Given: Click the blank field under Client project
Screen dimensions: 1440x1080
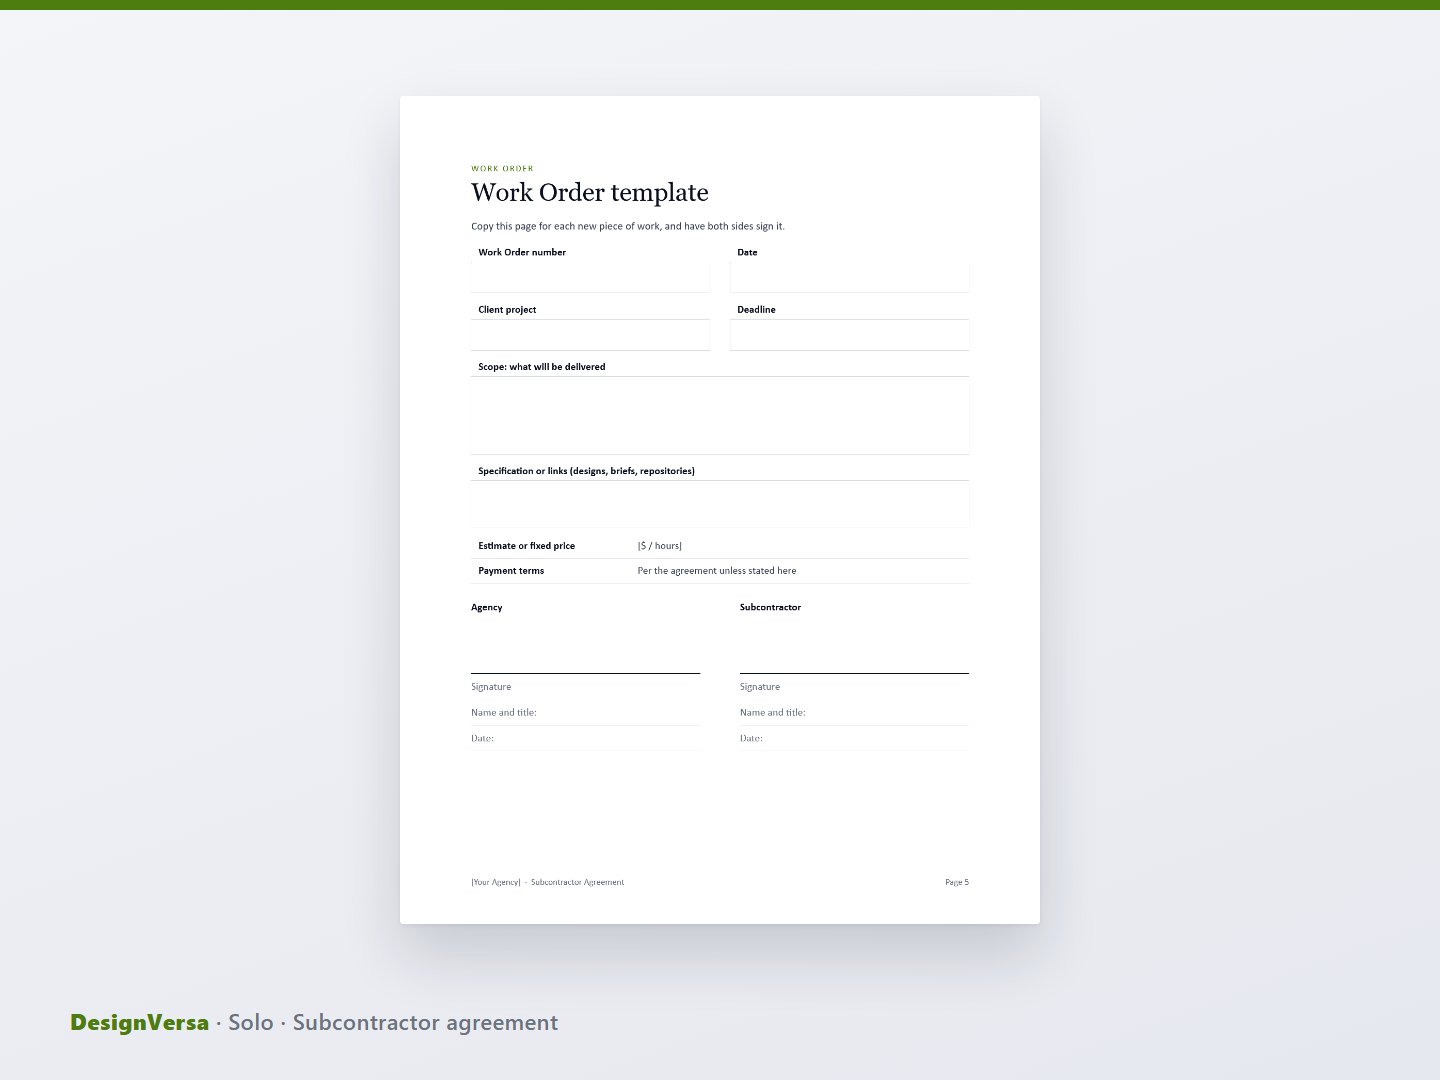Looking at the screenshot, I should [590, 335].
